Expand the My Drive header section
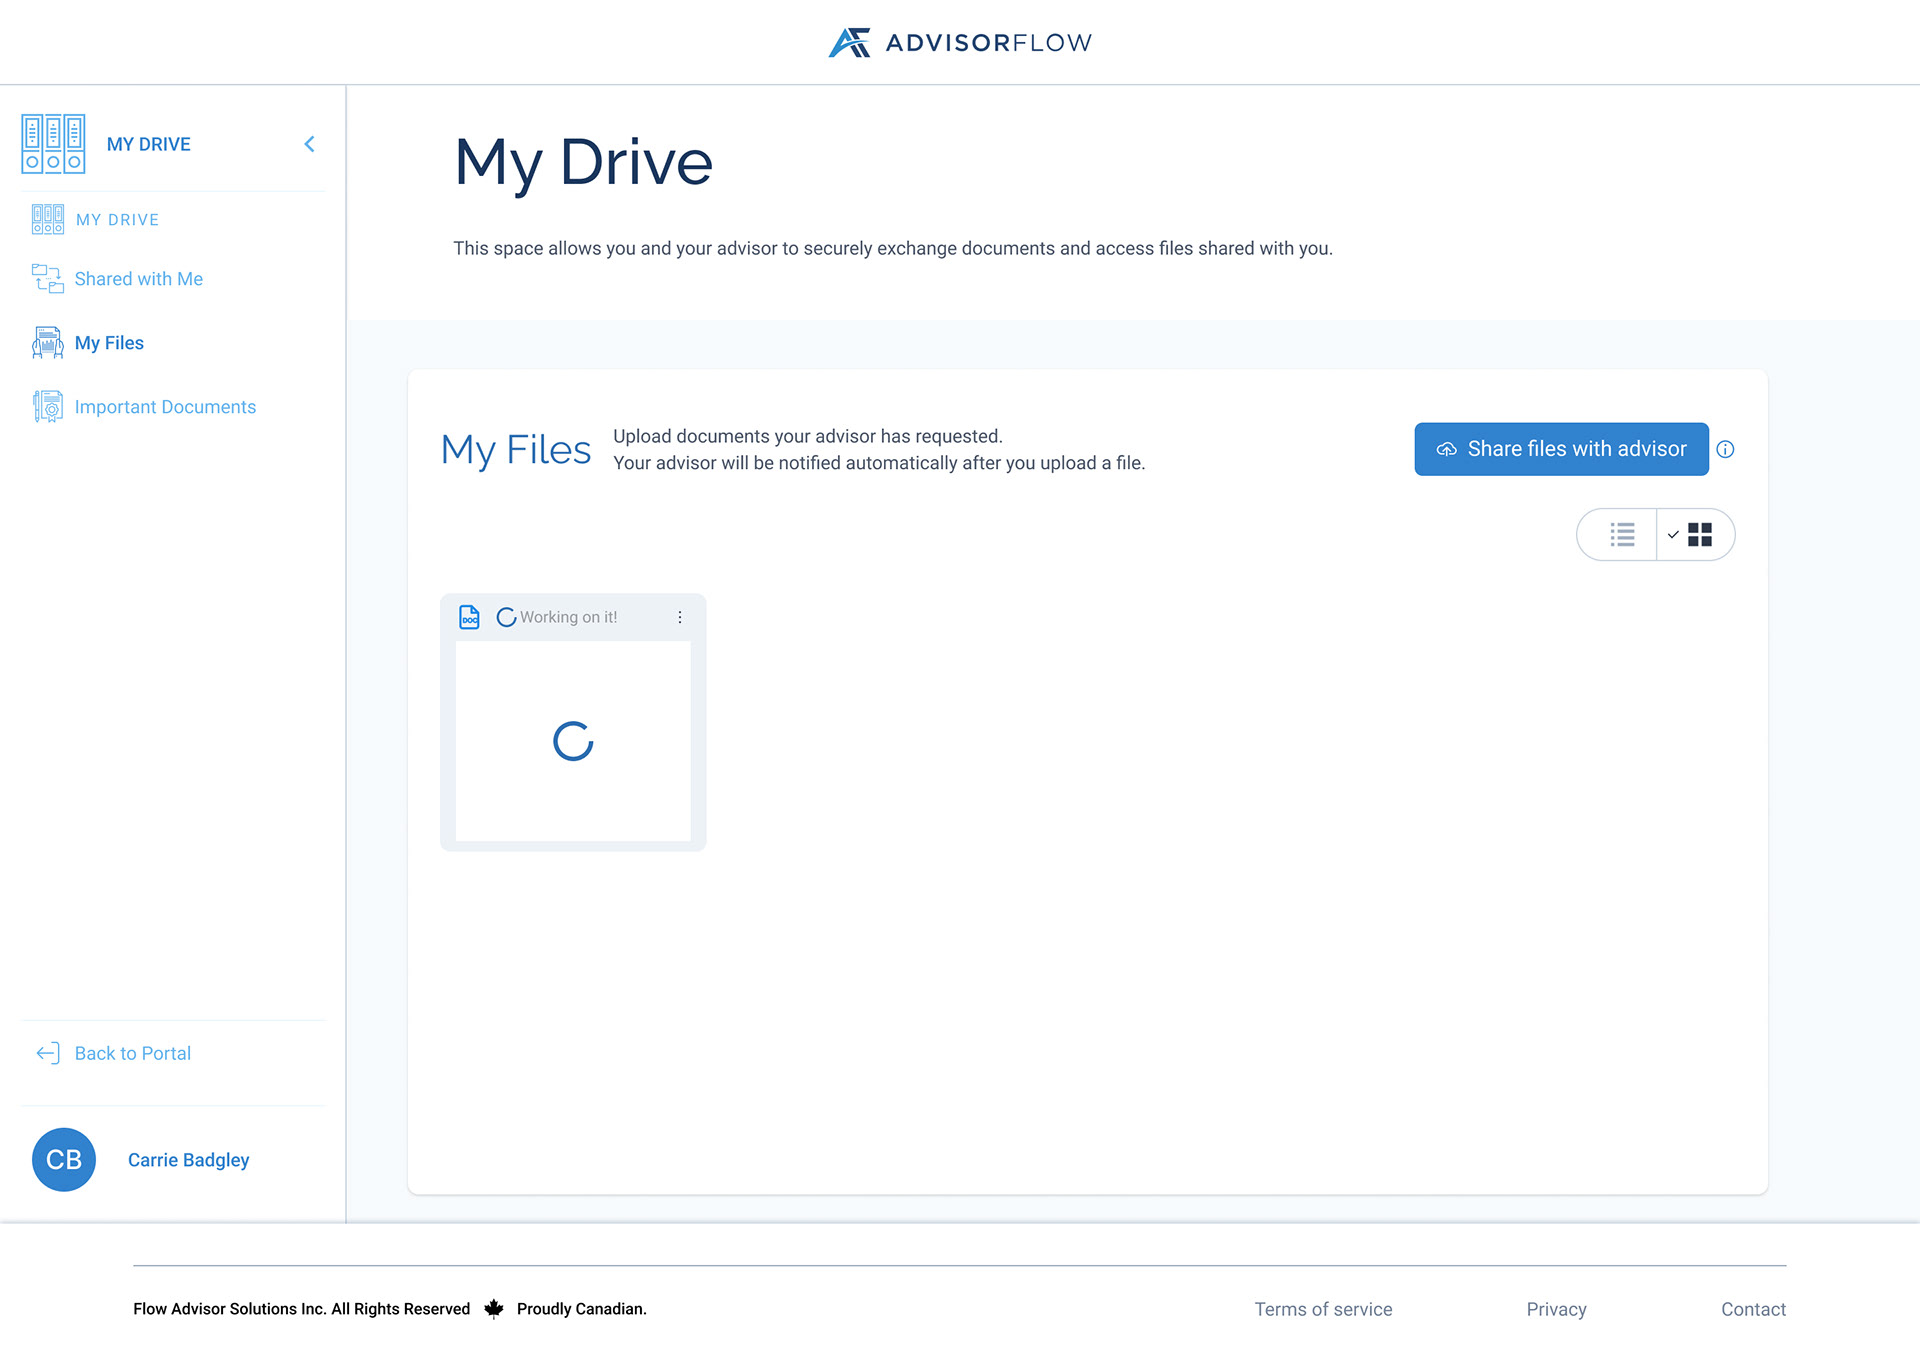The image size is (1920, 1365). click(x=148, y=143)
